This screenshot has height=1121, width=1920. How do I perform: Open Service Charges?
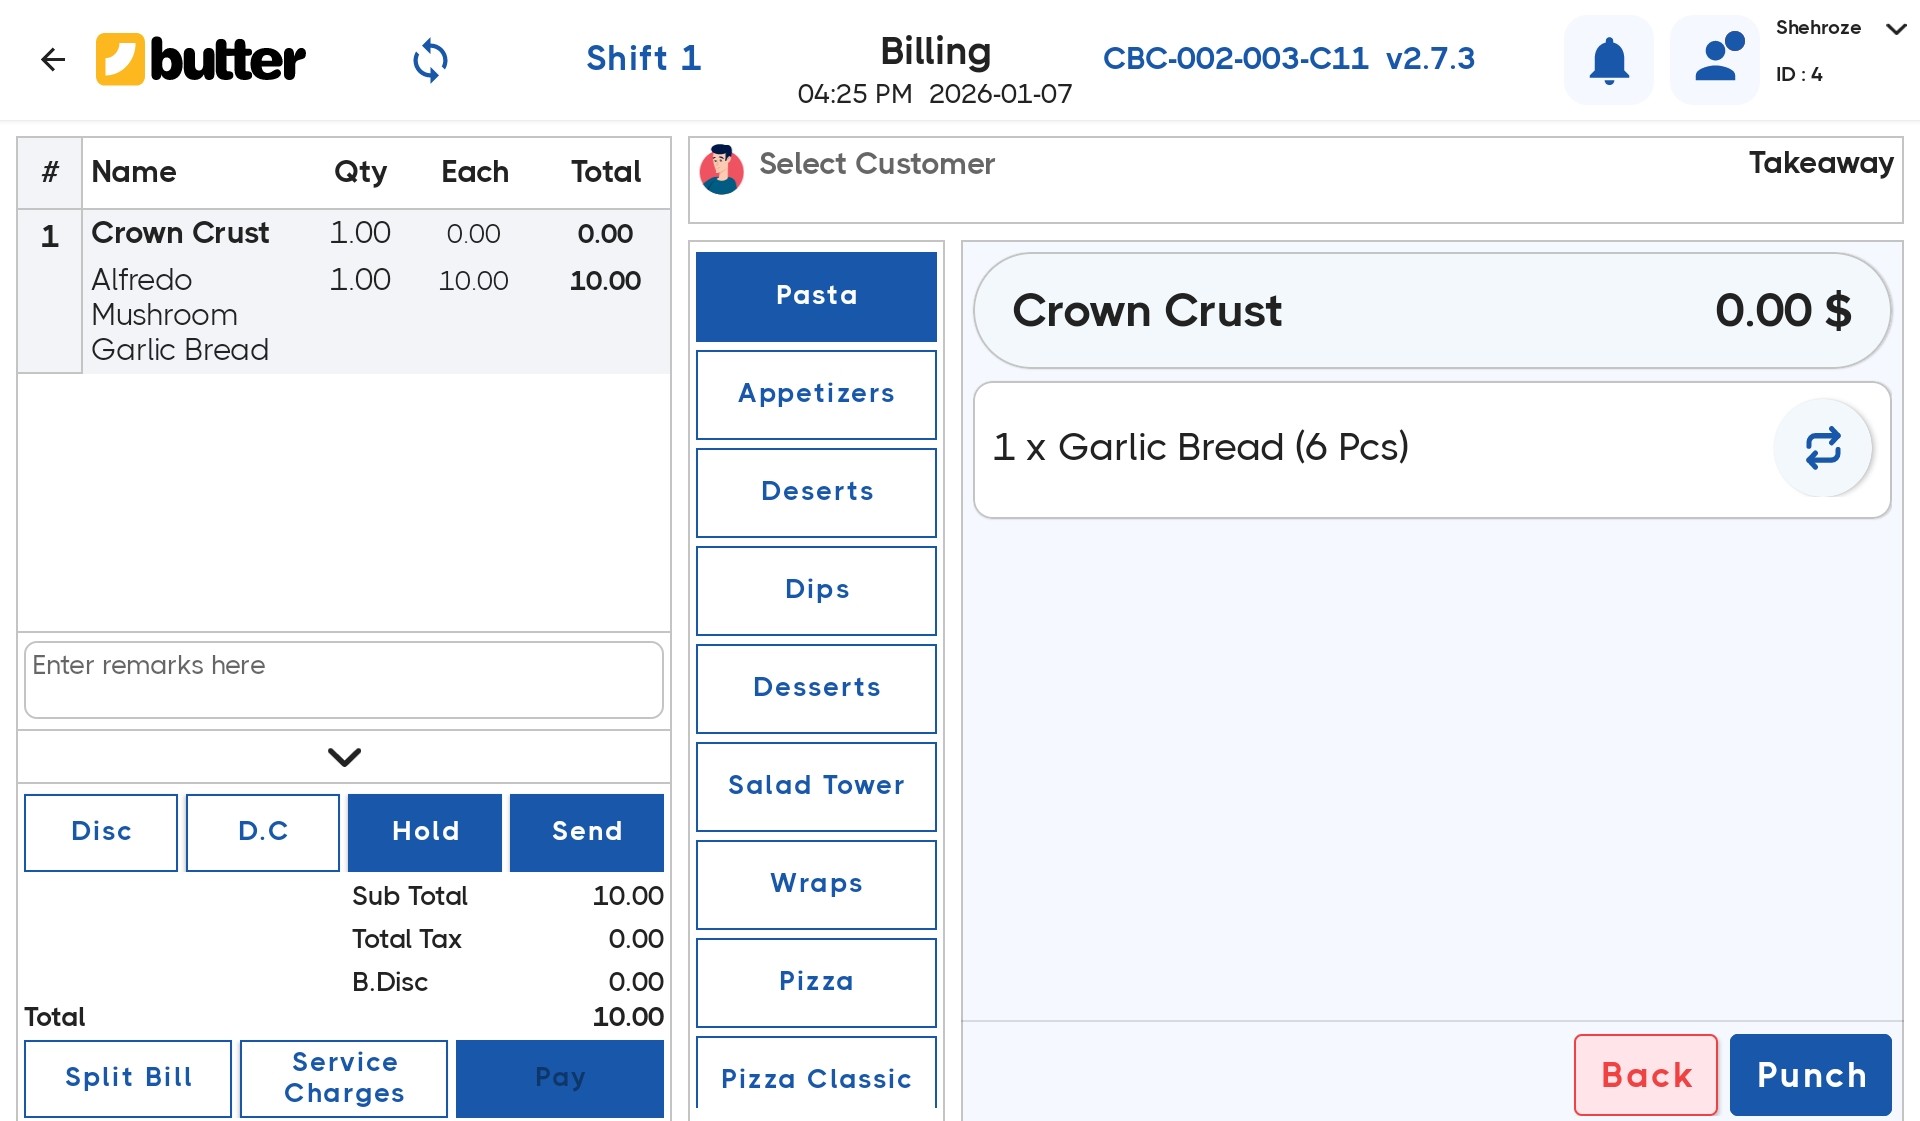(344, 1078)
